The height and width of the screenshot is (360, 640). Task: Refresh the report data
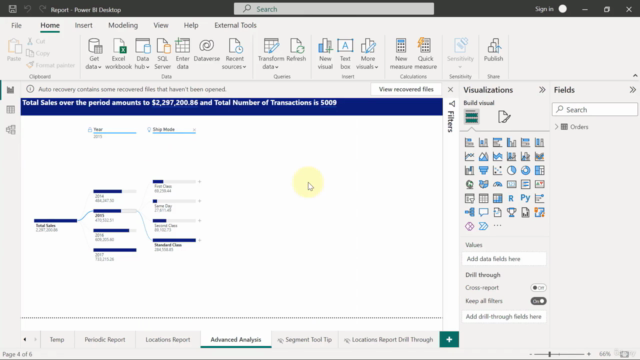296,50
